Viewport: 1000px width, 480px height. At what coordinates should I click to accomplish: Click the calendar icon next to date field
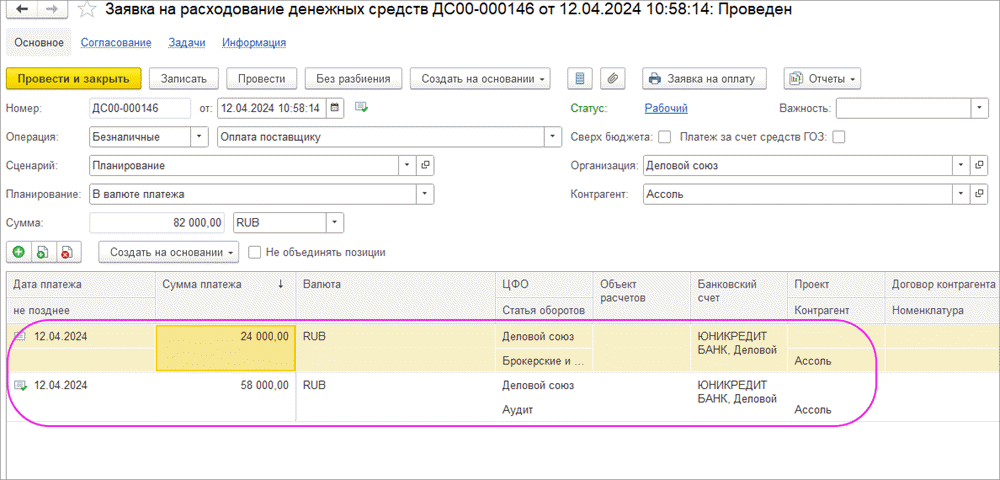[335, 108]
